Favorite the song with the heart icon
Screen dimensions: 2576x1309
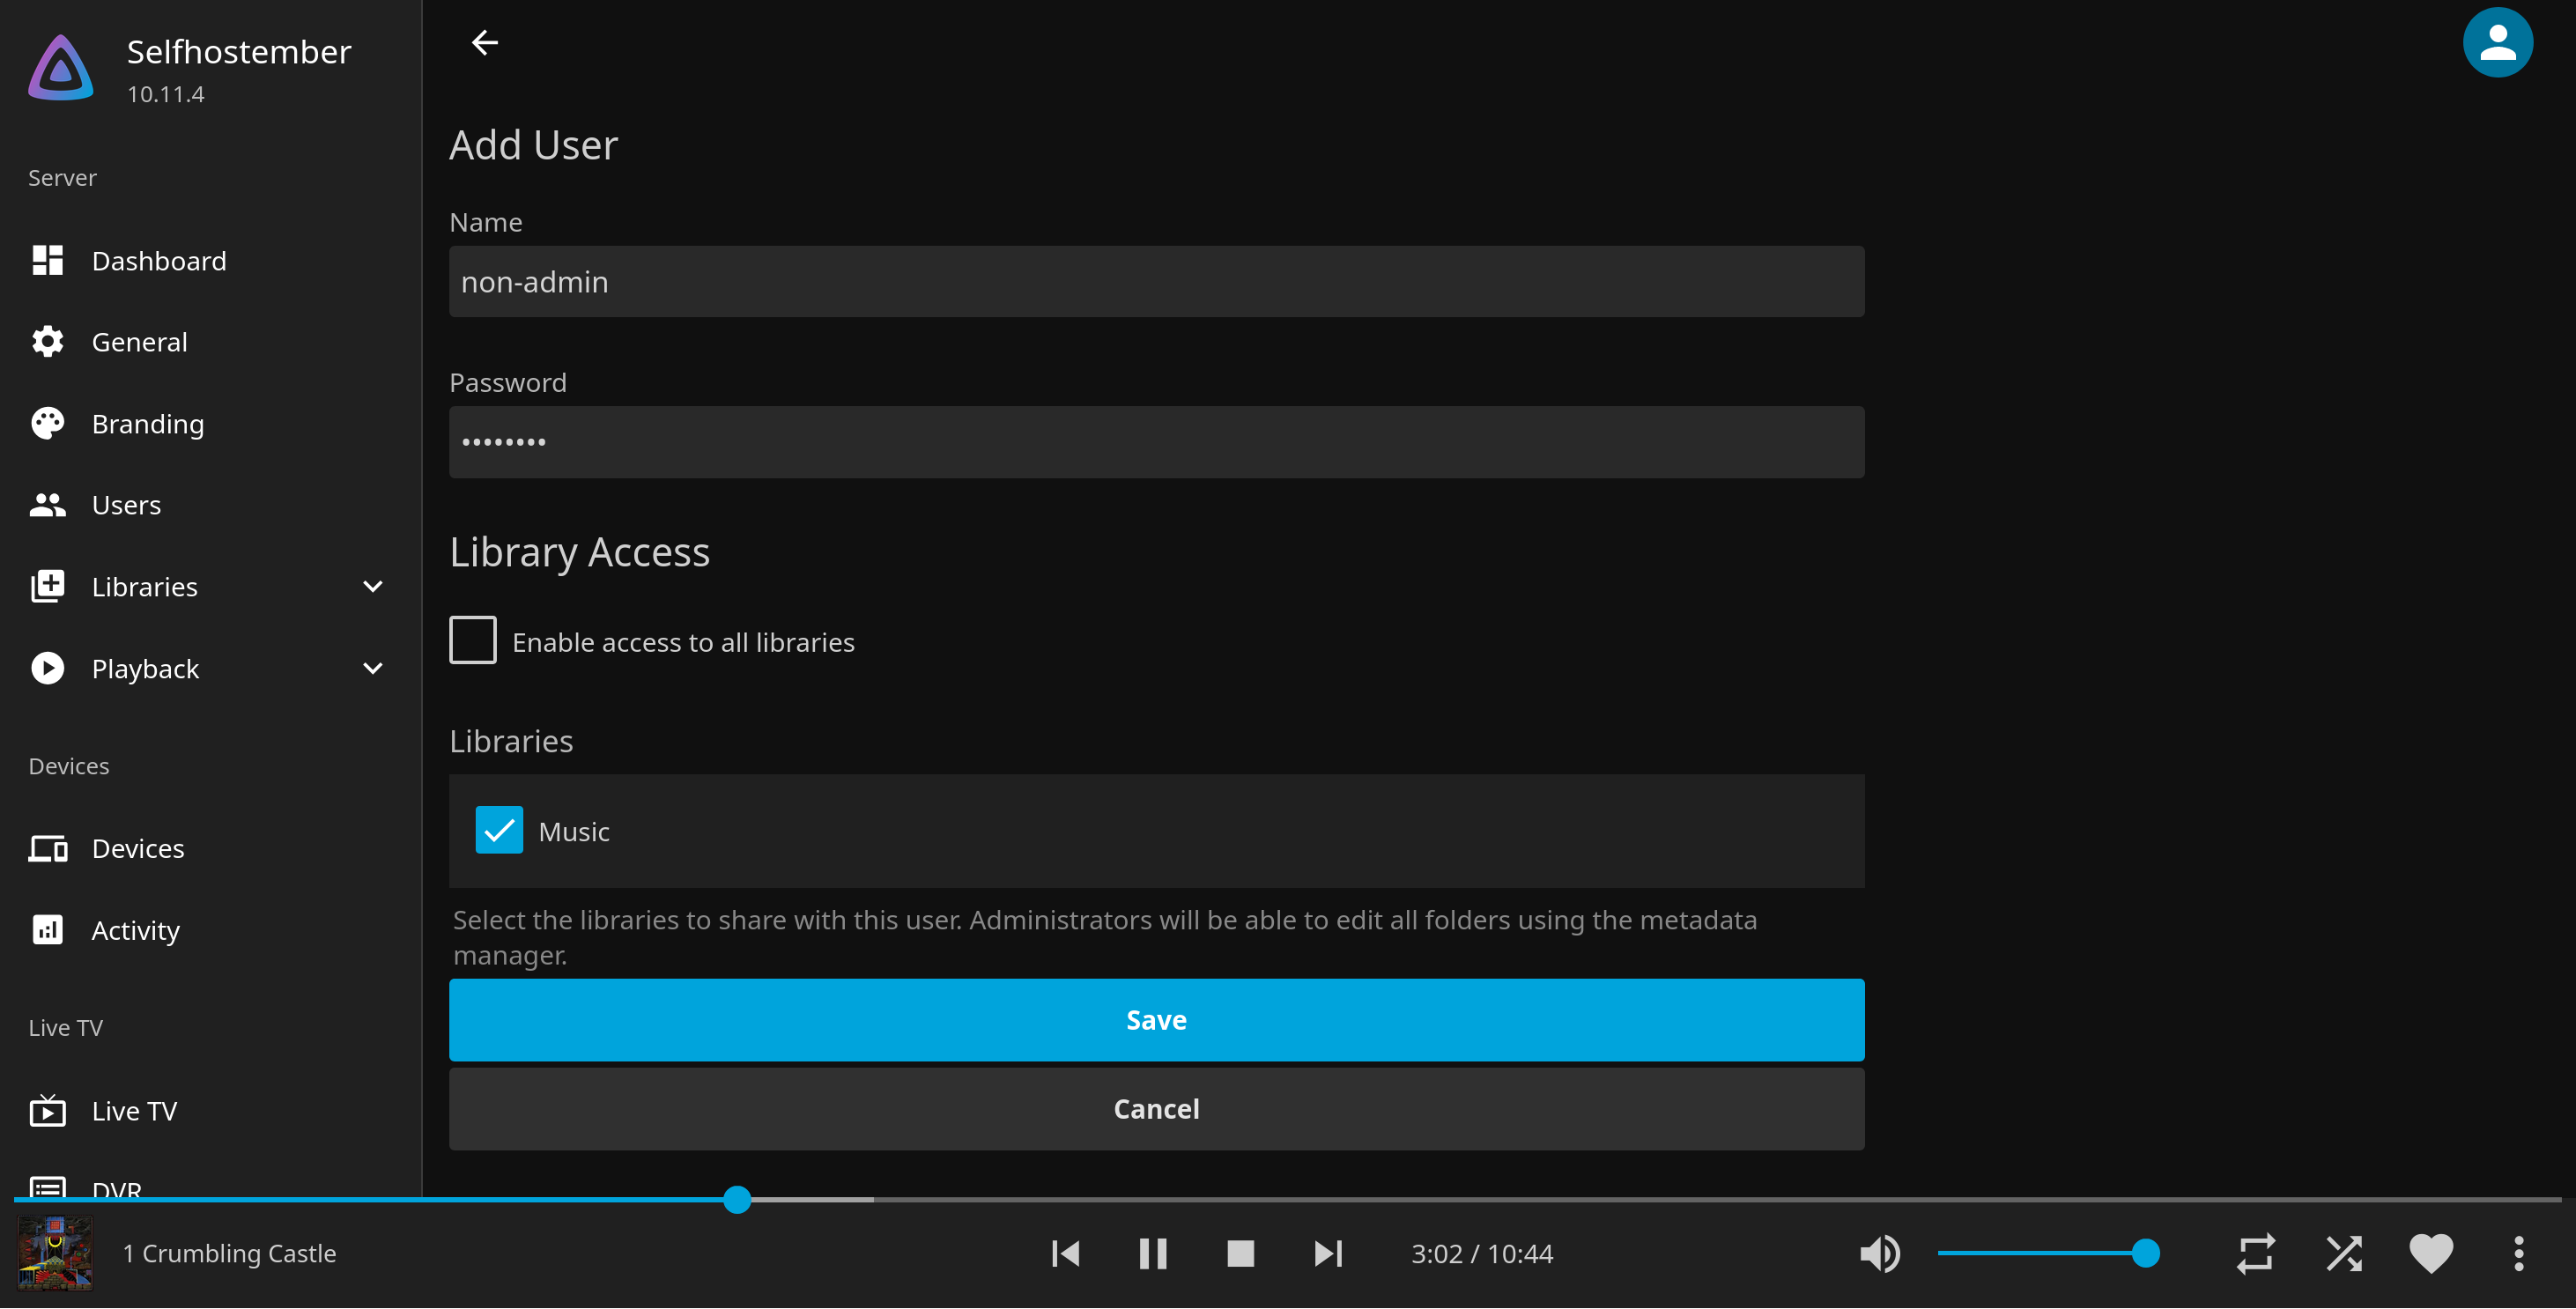coord(2430,1253)
